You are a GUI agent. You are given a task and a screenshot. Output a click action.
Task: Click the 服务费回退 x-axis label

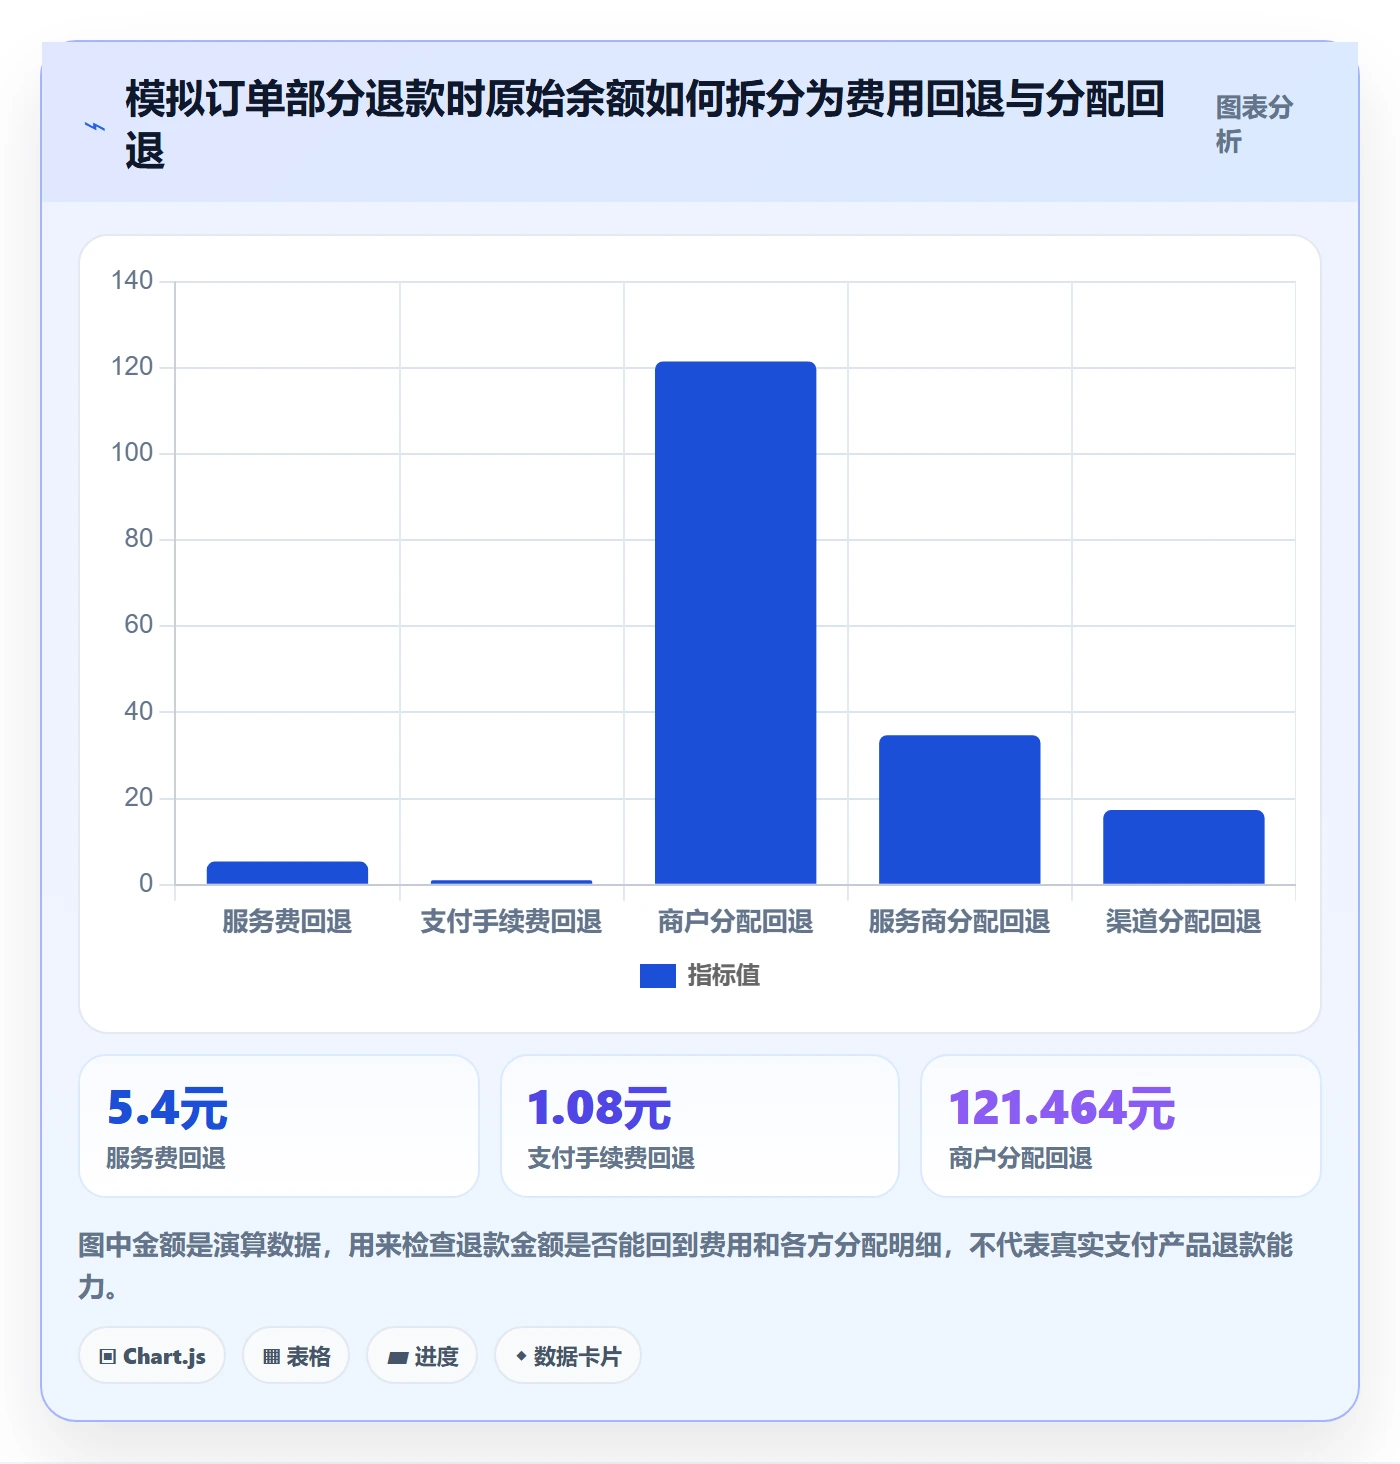287,922
